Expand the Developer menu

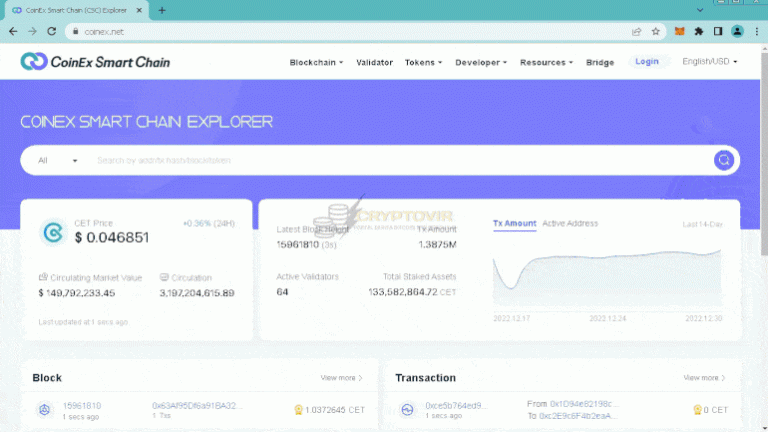tap(480, 62)
